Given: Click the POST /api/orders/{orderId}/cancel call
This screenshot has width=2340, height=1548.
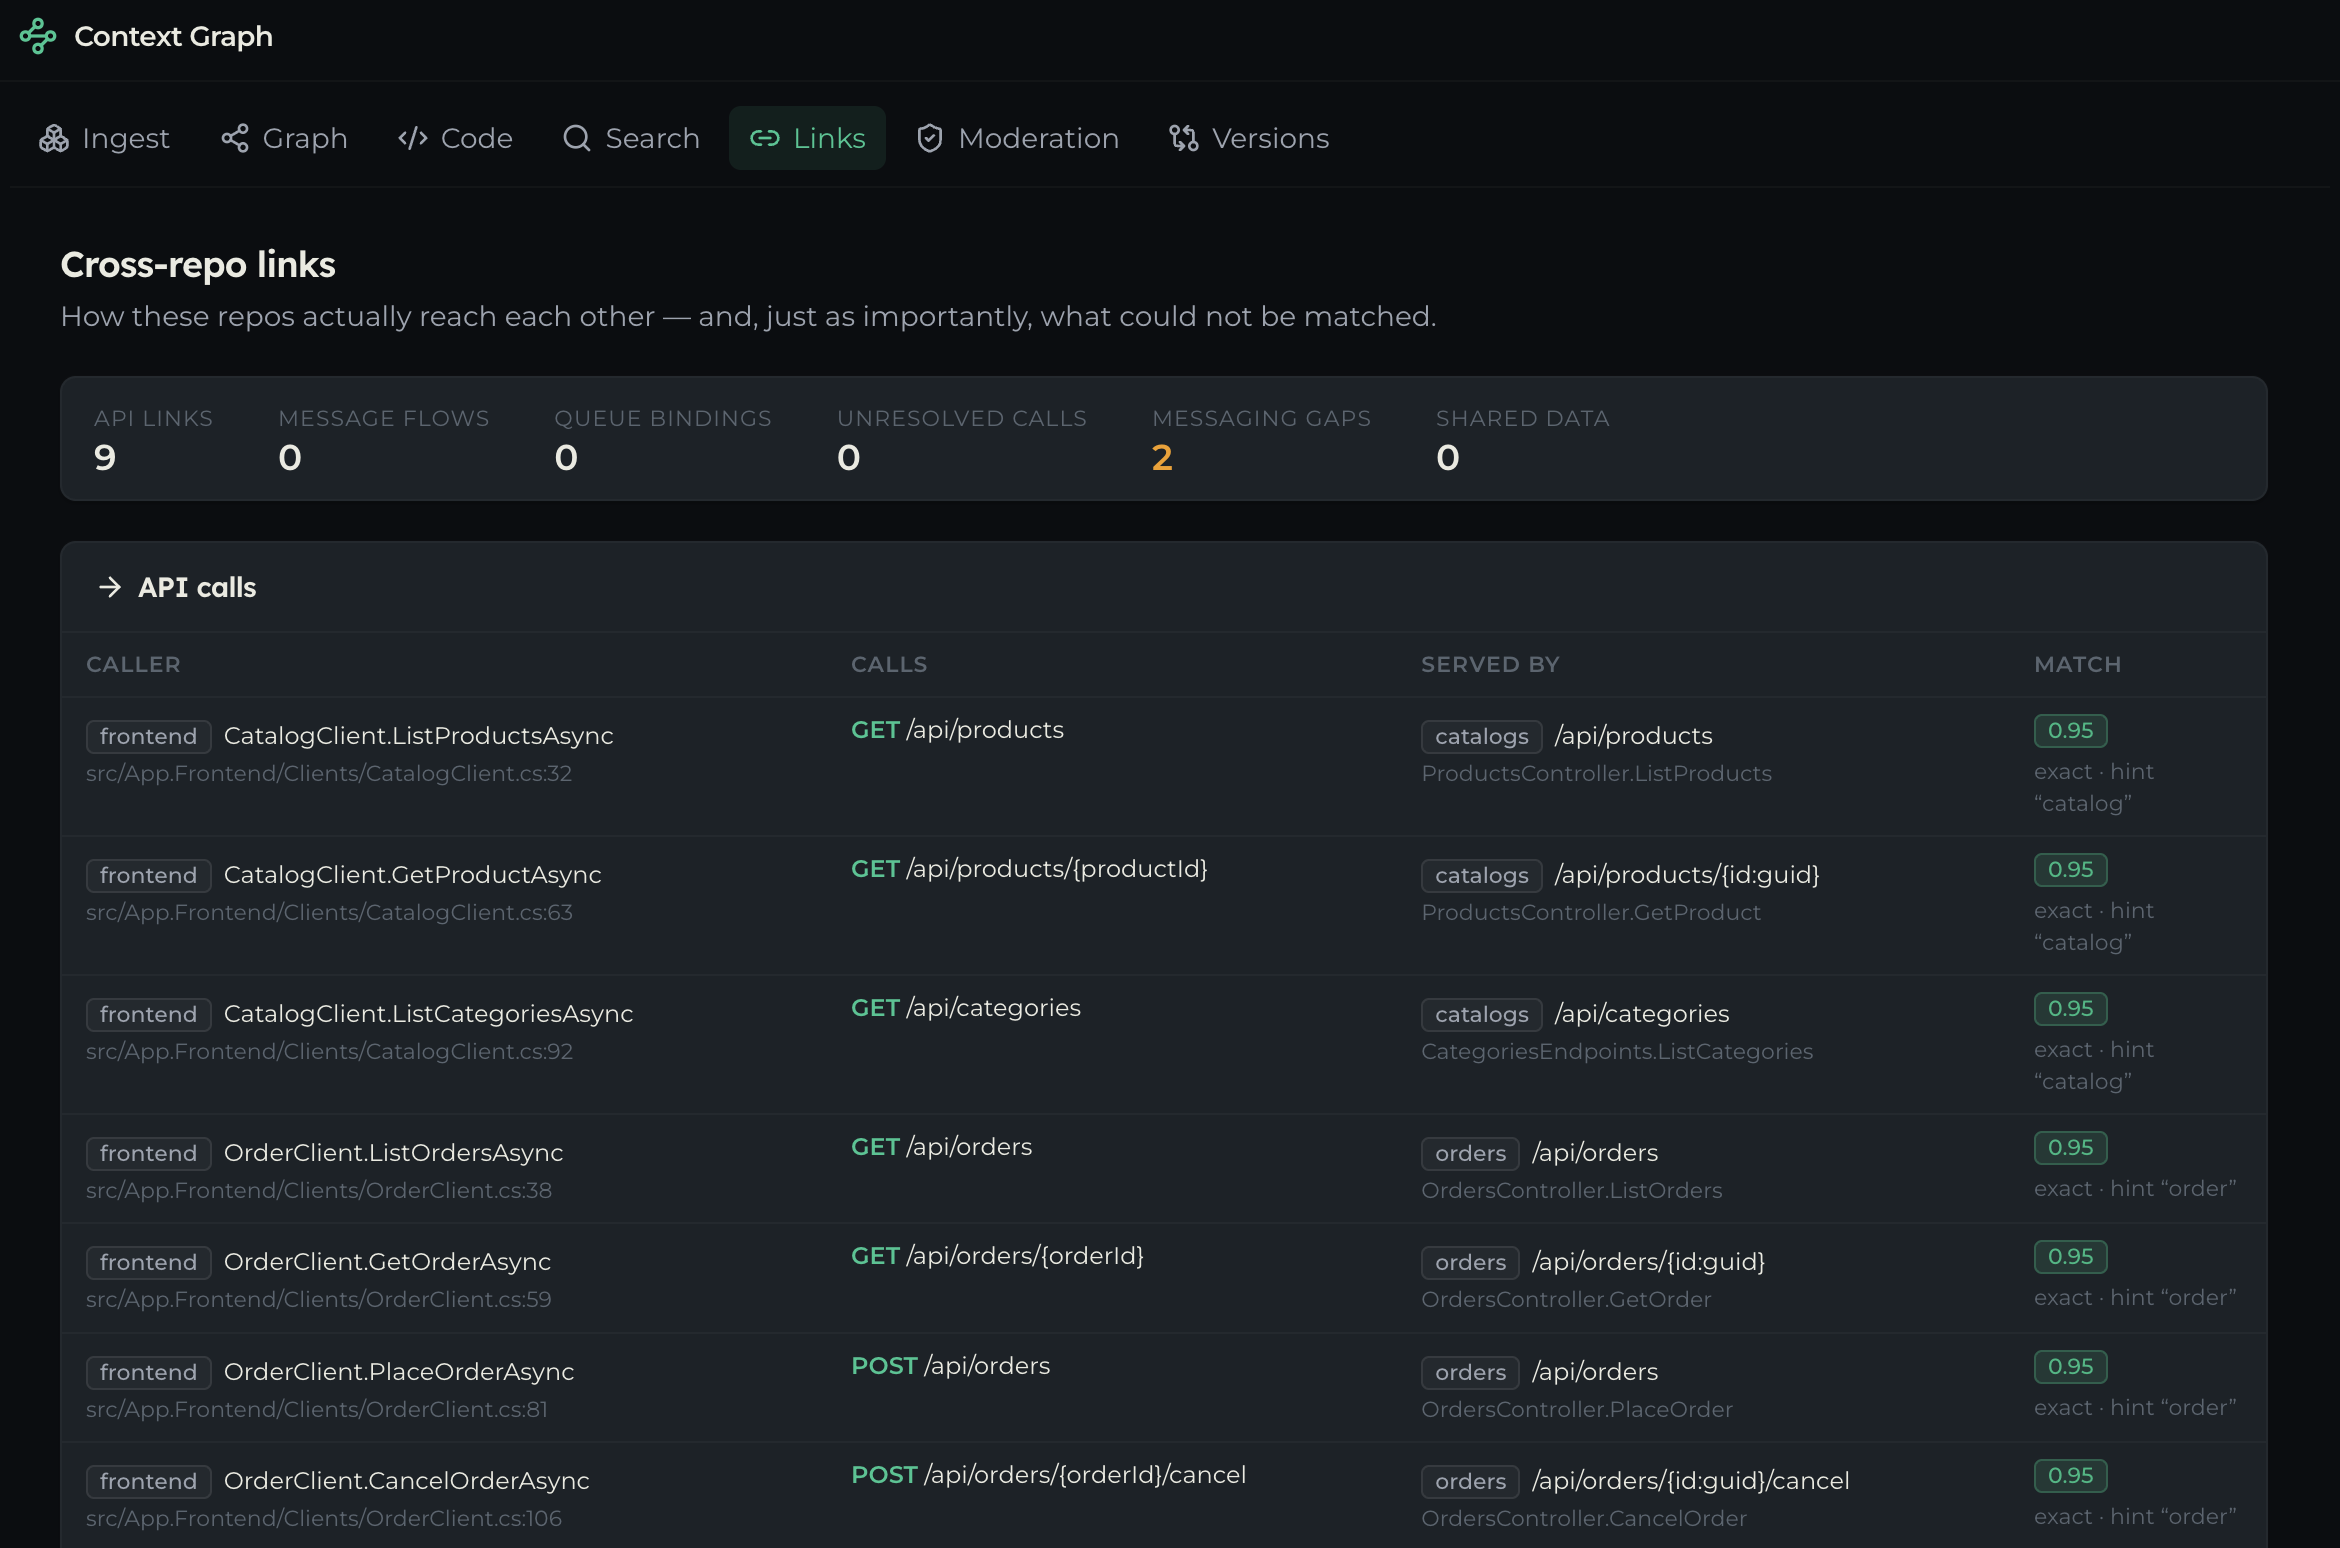Looking at the screenshot, I should 1048,1475.
